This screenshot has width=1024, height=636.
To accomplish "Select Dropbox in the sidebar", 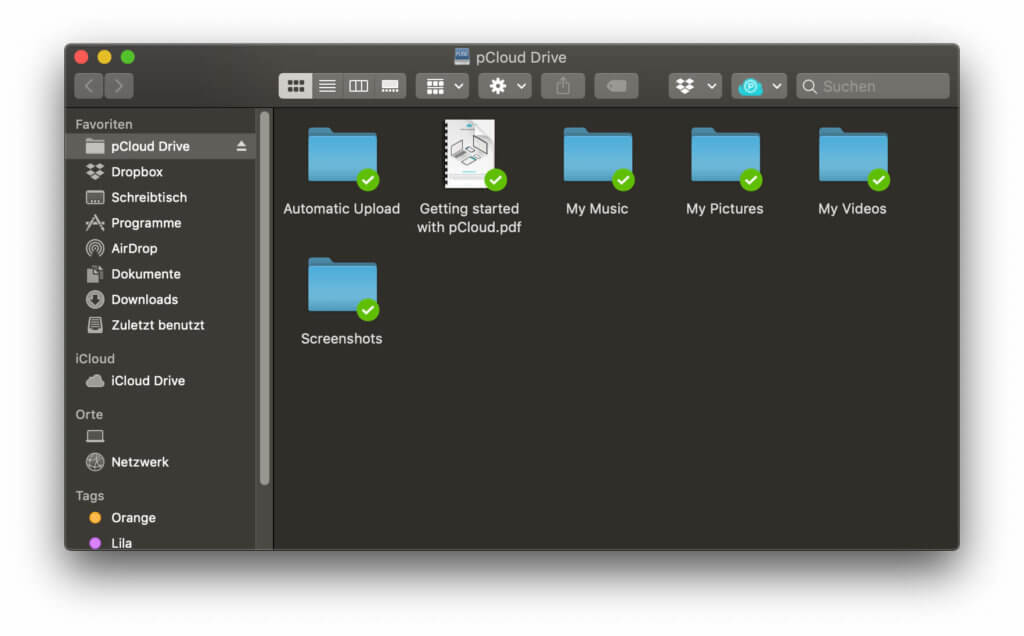I will [137, 172].
